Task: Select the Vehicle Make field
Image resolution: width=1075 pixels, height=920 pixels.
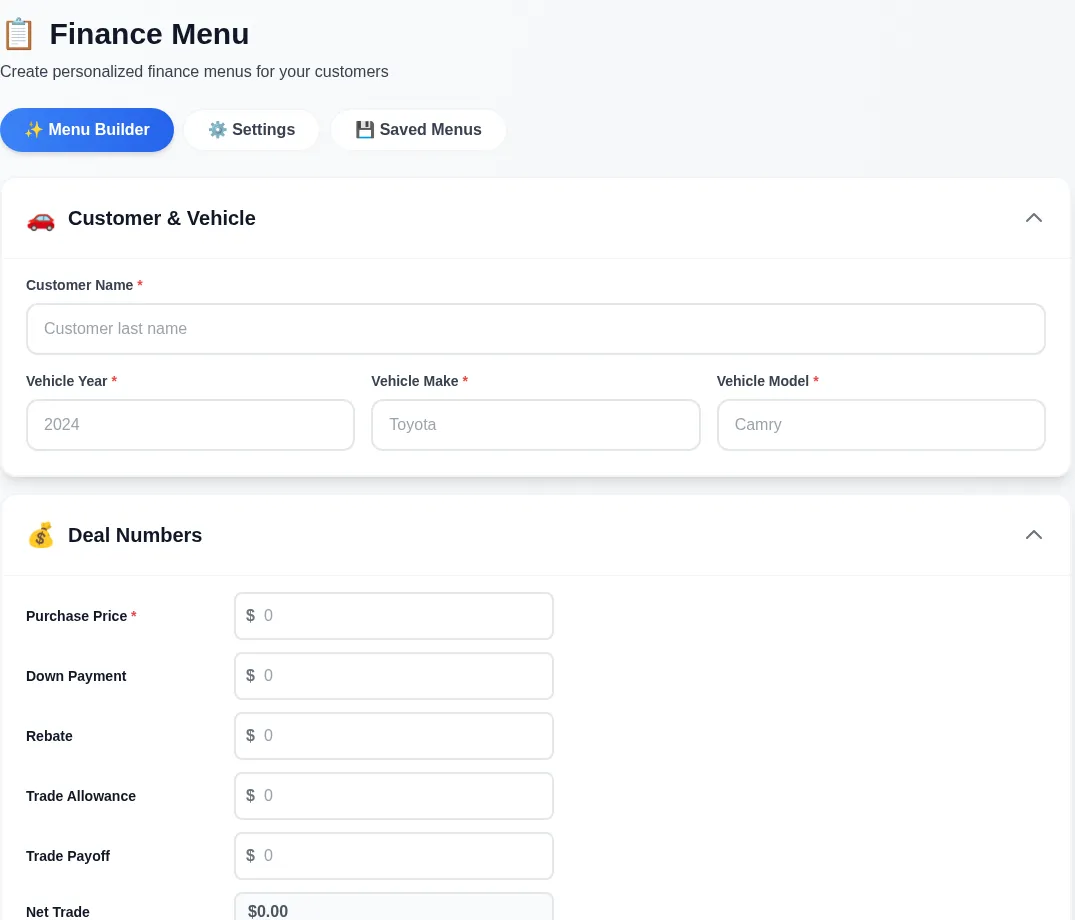Action: tap(536, 425)
